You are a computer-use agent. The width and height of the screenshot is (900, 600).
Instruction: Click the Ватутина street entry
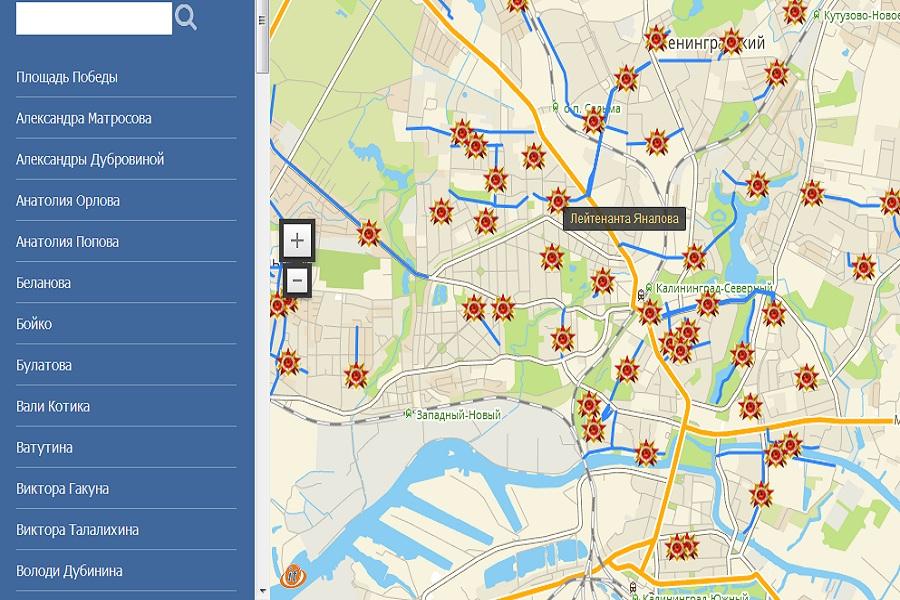pos(45,447)
